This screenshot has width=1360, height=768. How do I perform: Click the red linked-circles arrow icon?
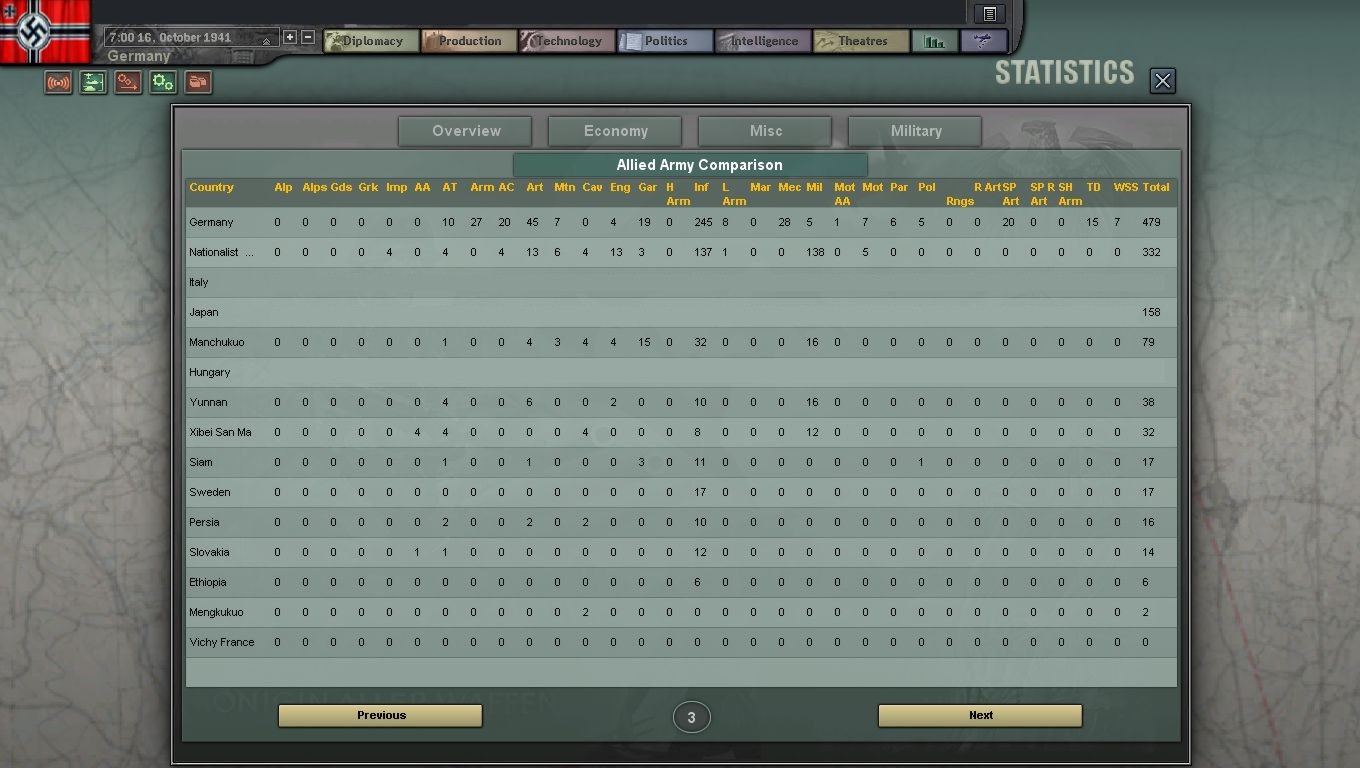[128, 83]
